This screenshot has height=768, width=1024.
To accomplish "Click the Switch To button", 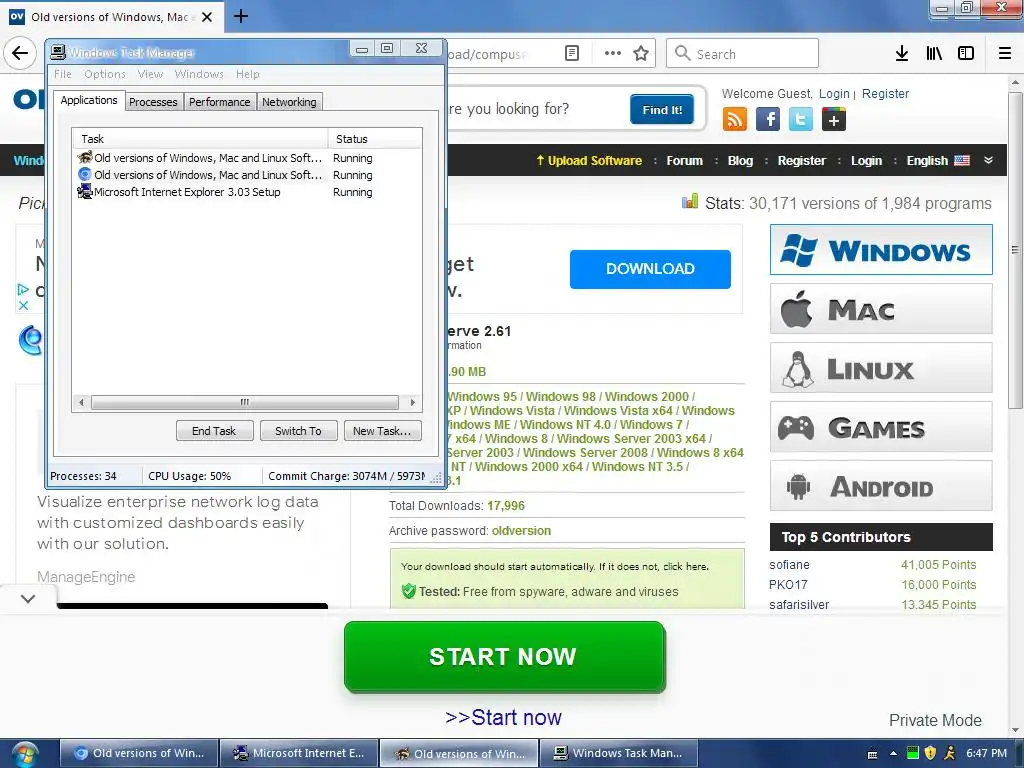I will [x=298, y=431].
